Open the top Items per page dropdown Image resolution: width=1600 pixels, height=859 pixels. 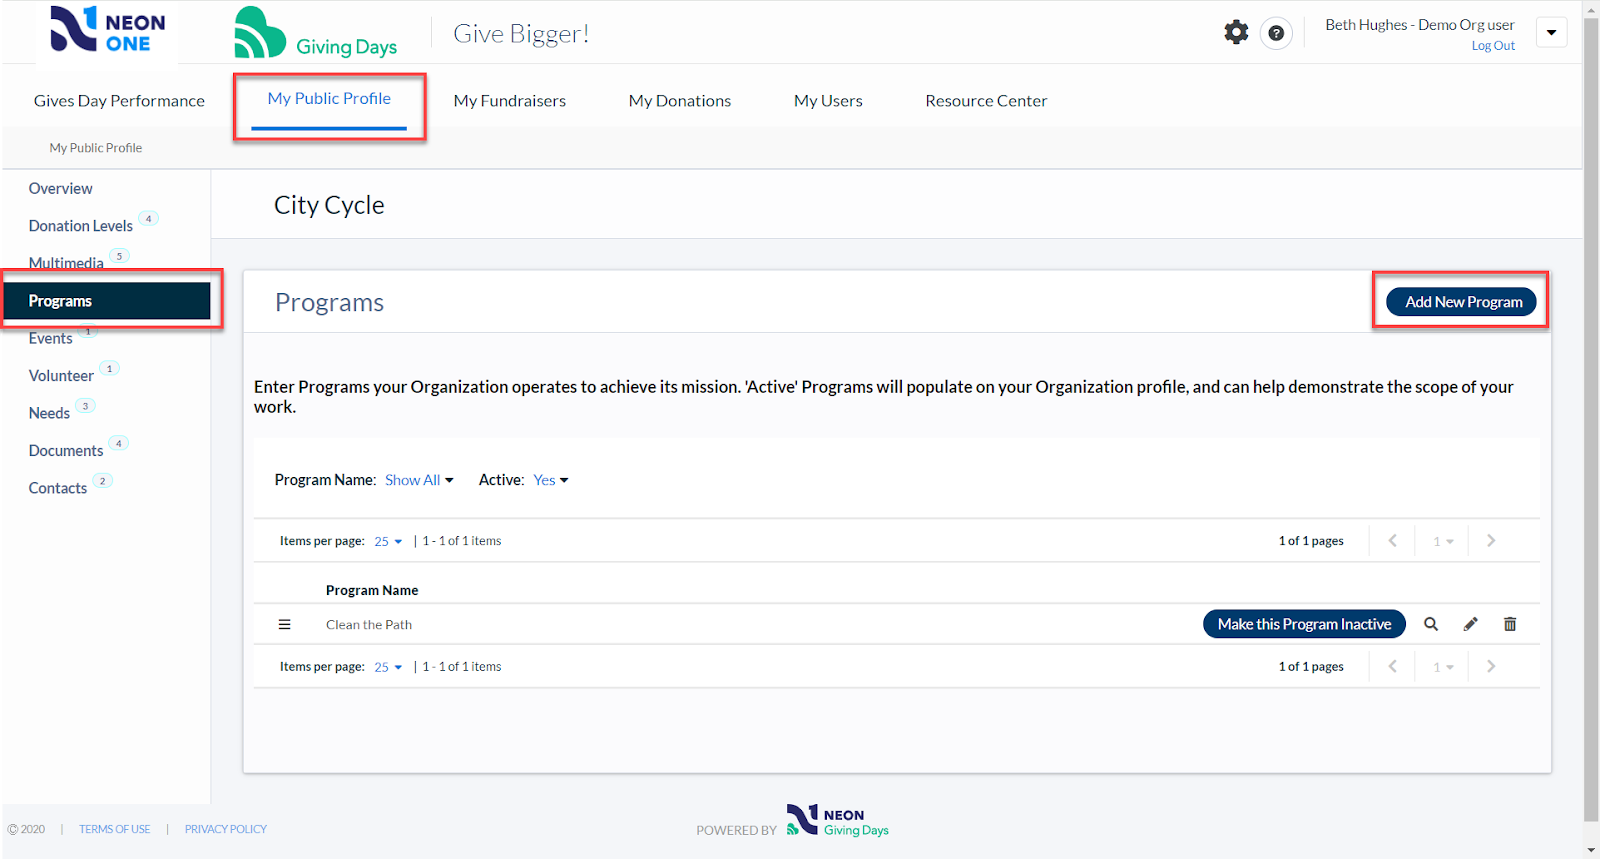click(x=388, y=541)
